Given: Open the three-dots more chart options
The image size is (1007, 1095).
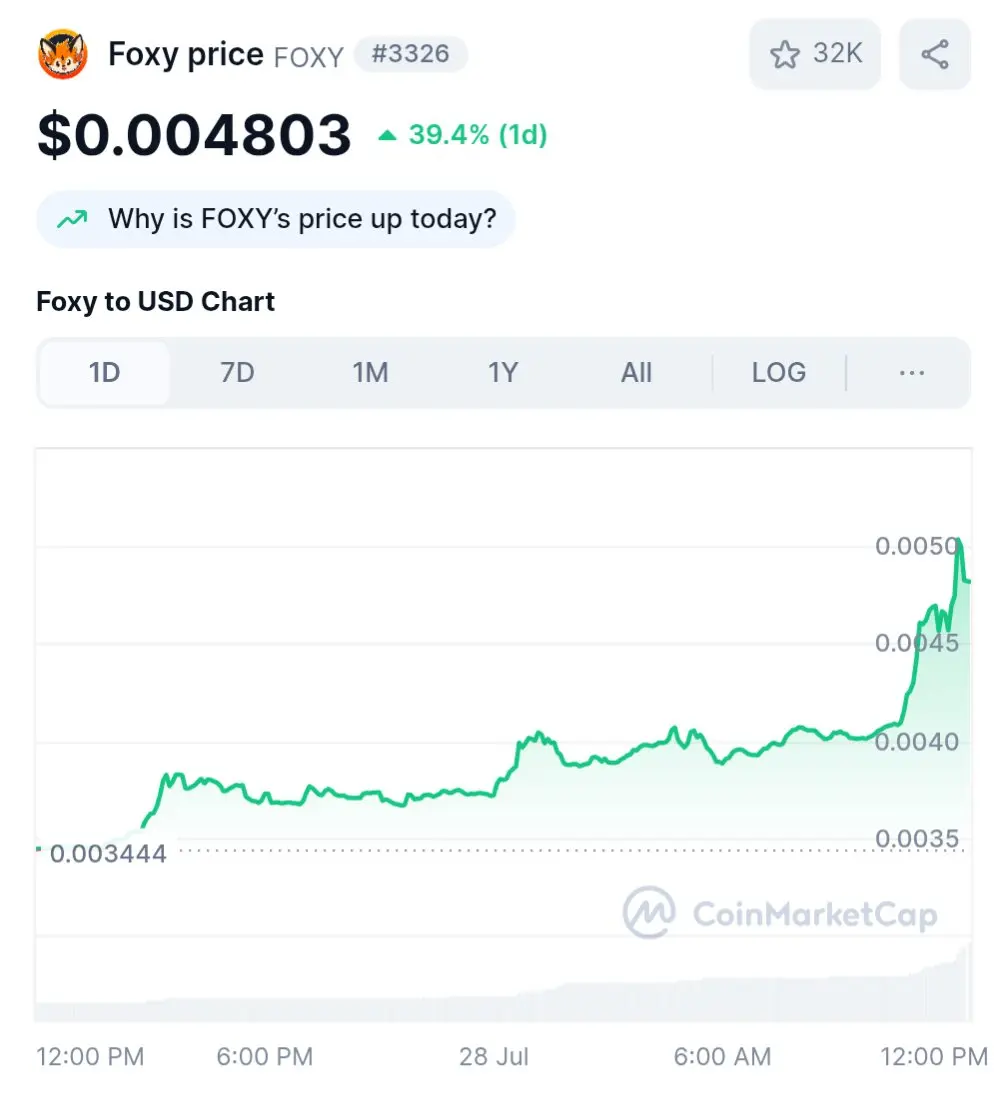Looking at the screenshot, I should (912, 373).
